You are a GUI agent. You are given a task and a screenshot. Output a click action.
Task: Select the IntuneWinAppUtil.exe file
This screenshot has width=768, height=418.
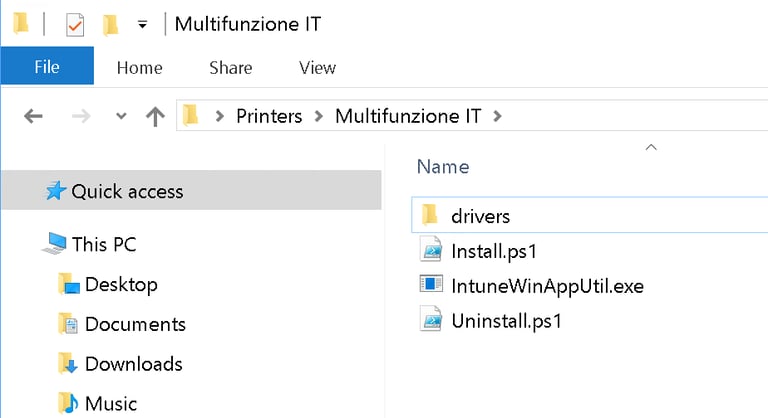548,286
